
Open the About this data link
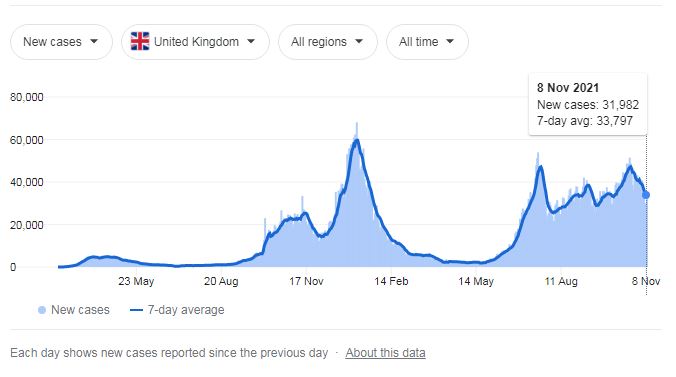pyautogui.click(x=385, y=353)
